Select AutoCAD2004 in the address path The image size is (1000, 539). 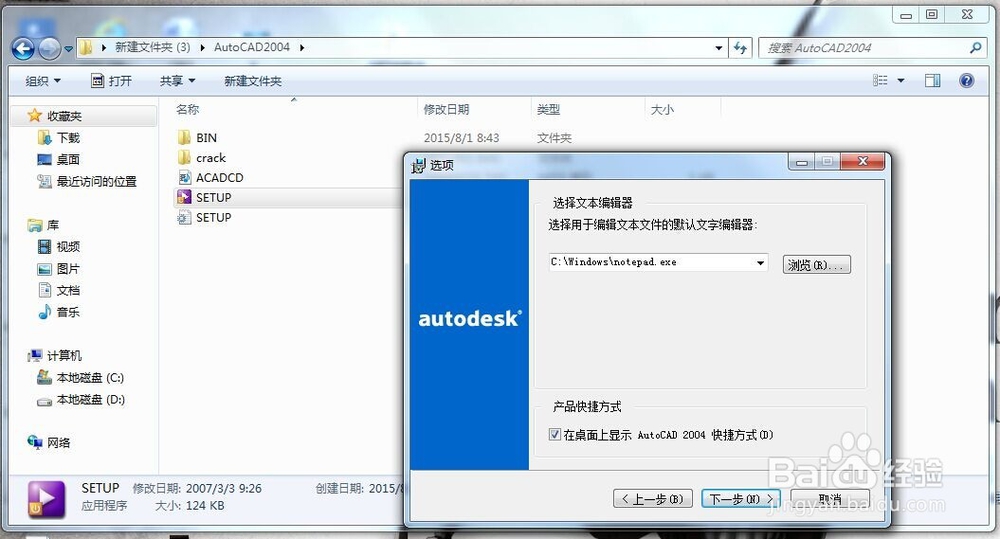252,47
